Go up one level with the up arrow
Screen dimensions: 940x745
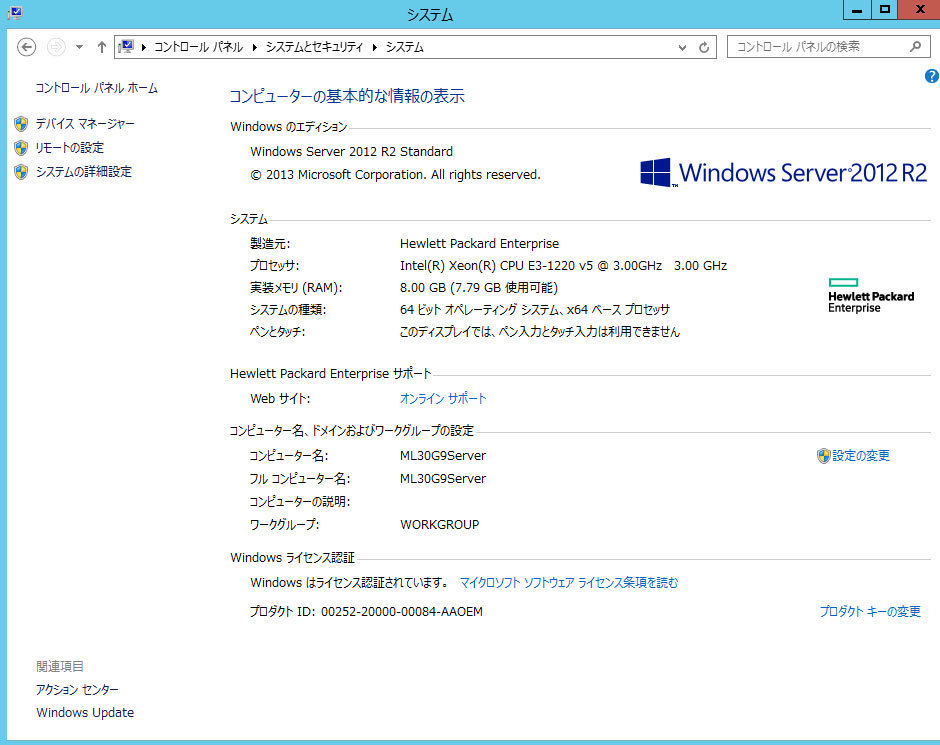point(101,47)
